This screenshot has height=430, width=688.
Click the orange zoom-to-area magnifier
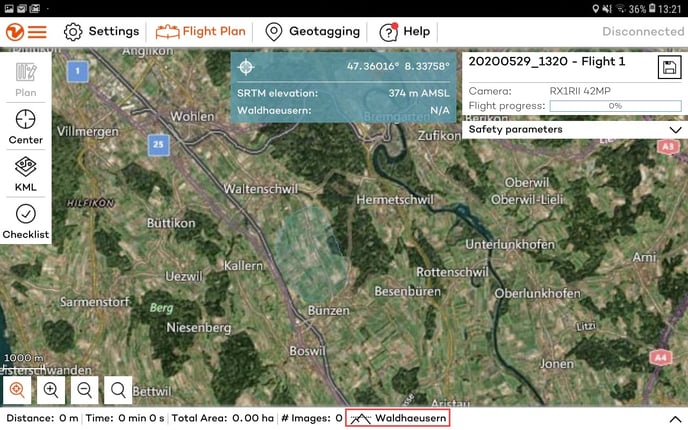coord(16,390)
